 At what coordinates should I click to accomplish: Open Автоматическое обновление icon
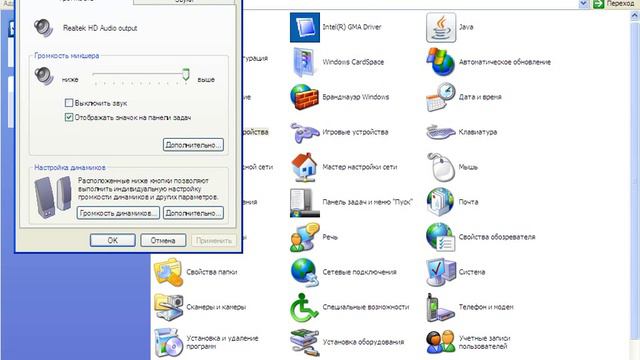440,62
